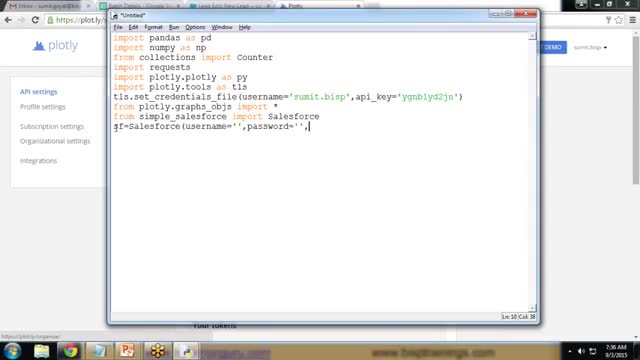Viewport: 640px width, 360px height.
Task: Open Profile settings in Plotly sidebar
Action: [42, 107]
